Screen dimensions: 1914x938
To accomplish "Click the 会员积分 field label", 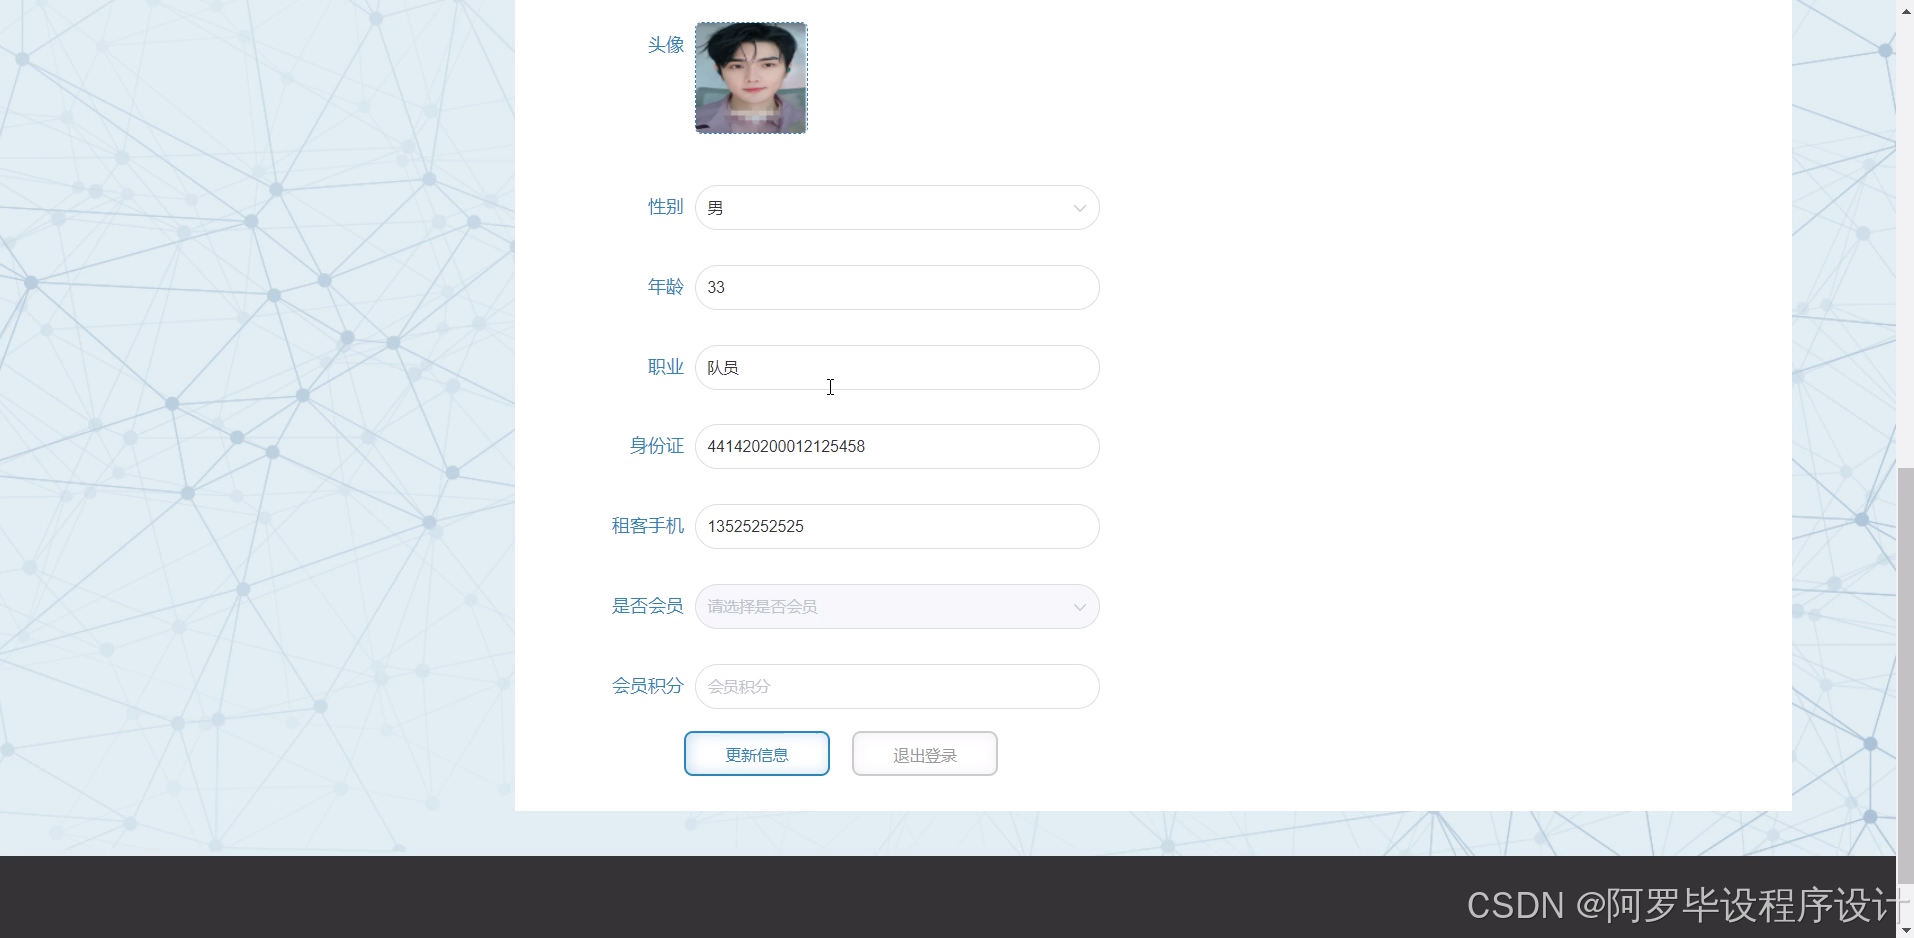I will (646, 686).
